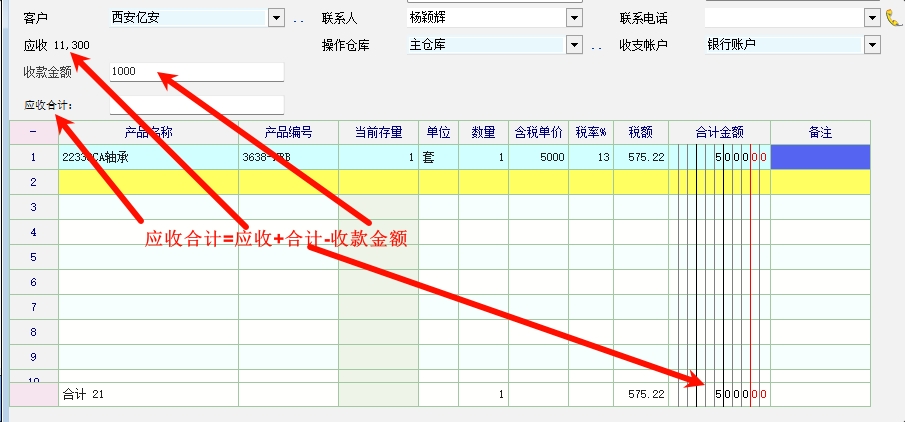The image size is (905, 422).
Task: Click the 产品编号 column header
Action: click(x=288, y=133)
